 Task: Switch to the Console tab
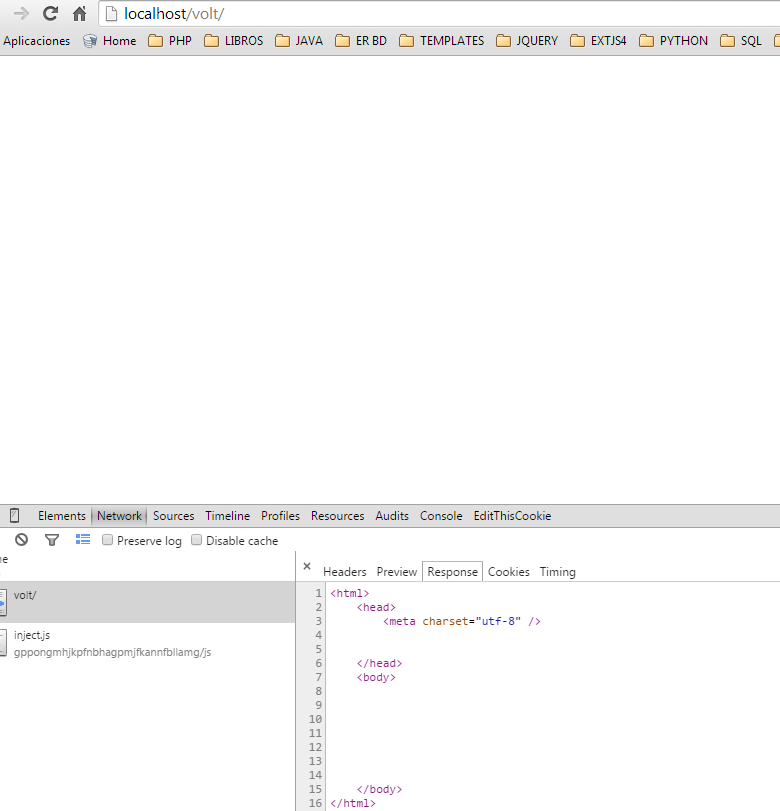(x=441, y=516)
